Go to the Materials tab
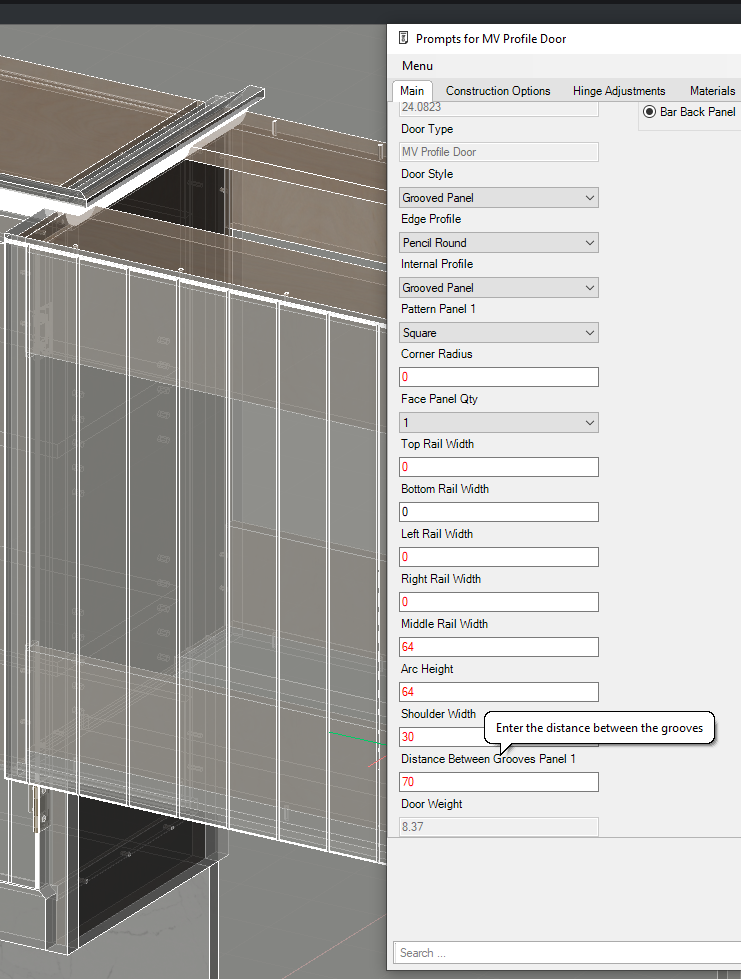Screen dimensions: 741x979 pos(712,91)
